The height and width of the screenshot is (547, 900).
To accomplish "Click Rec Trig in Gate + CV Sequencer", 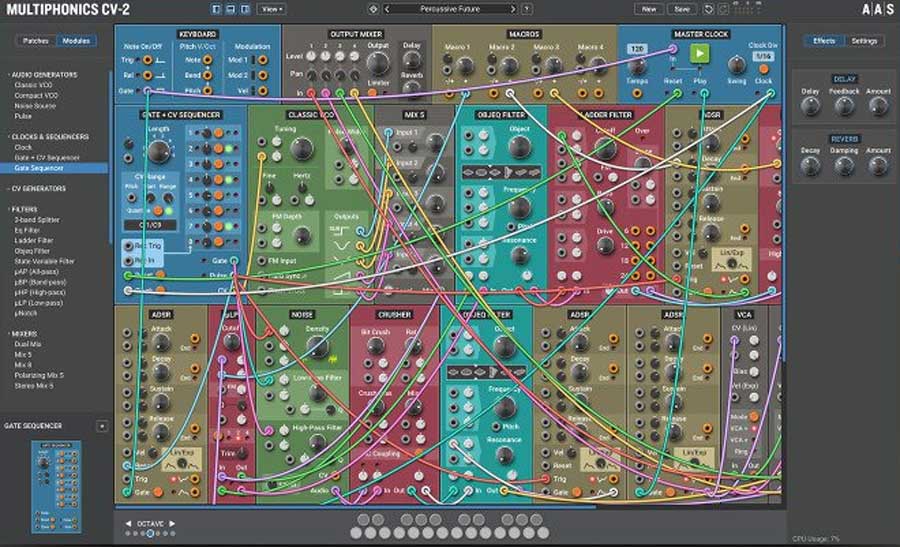I will coord(142,246).
